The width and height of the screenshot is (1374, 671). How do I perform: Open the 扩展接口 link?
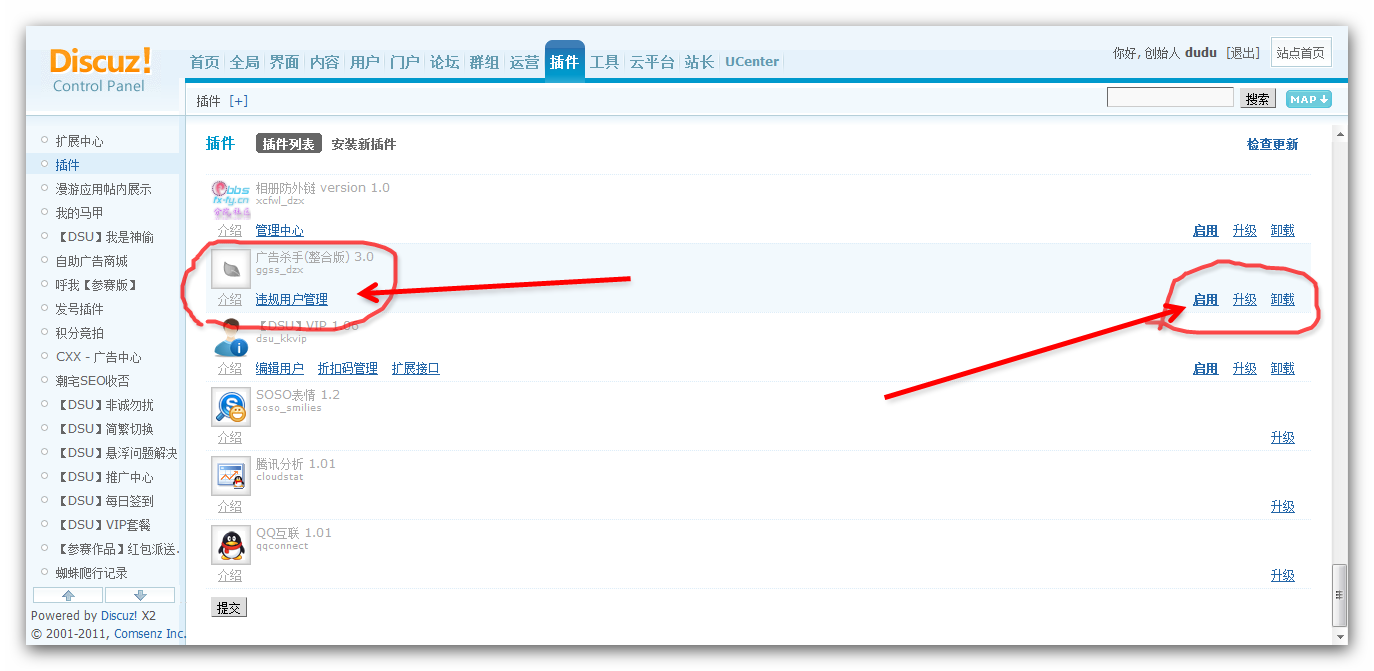[416, 369]
